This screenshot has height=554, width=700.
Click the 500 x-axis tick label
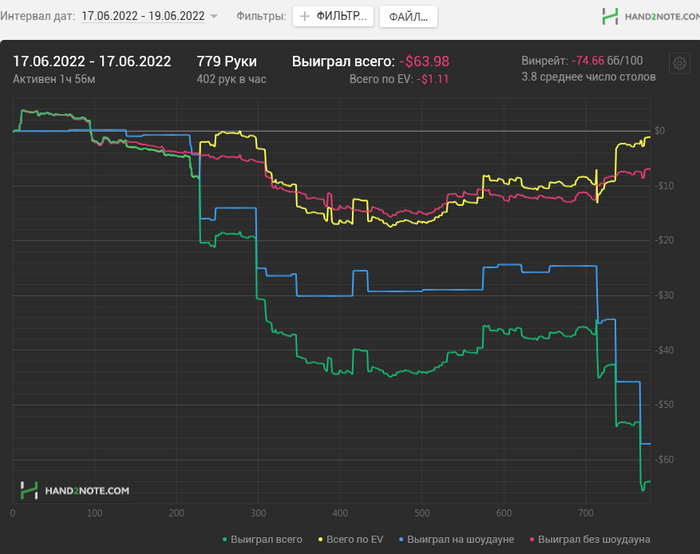[x=422, y=513]
